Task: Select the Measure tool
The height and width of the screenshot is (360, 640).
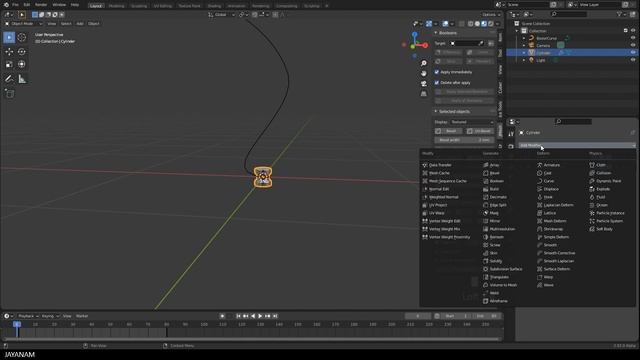Action: click(22, 79)
